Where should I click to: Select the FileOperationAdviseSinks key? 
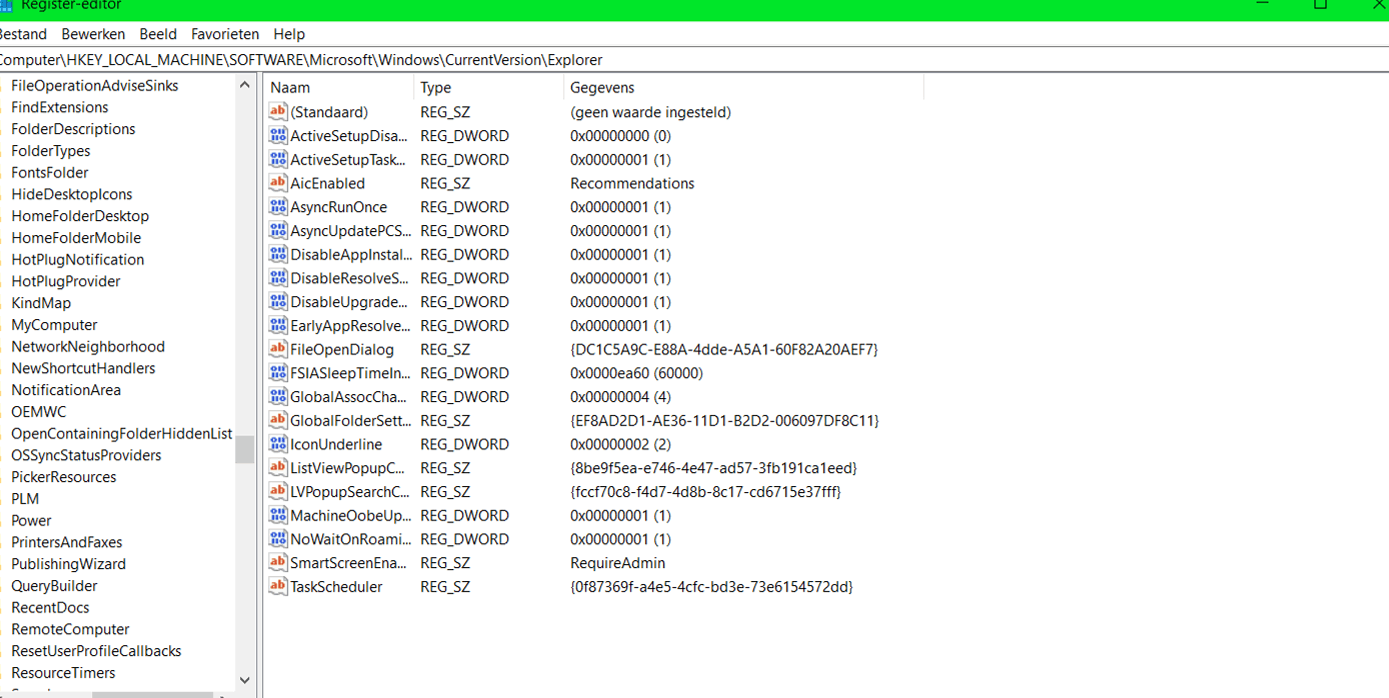94,85
